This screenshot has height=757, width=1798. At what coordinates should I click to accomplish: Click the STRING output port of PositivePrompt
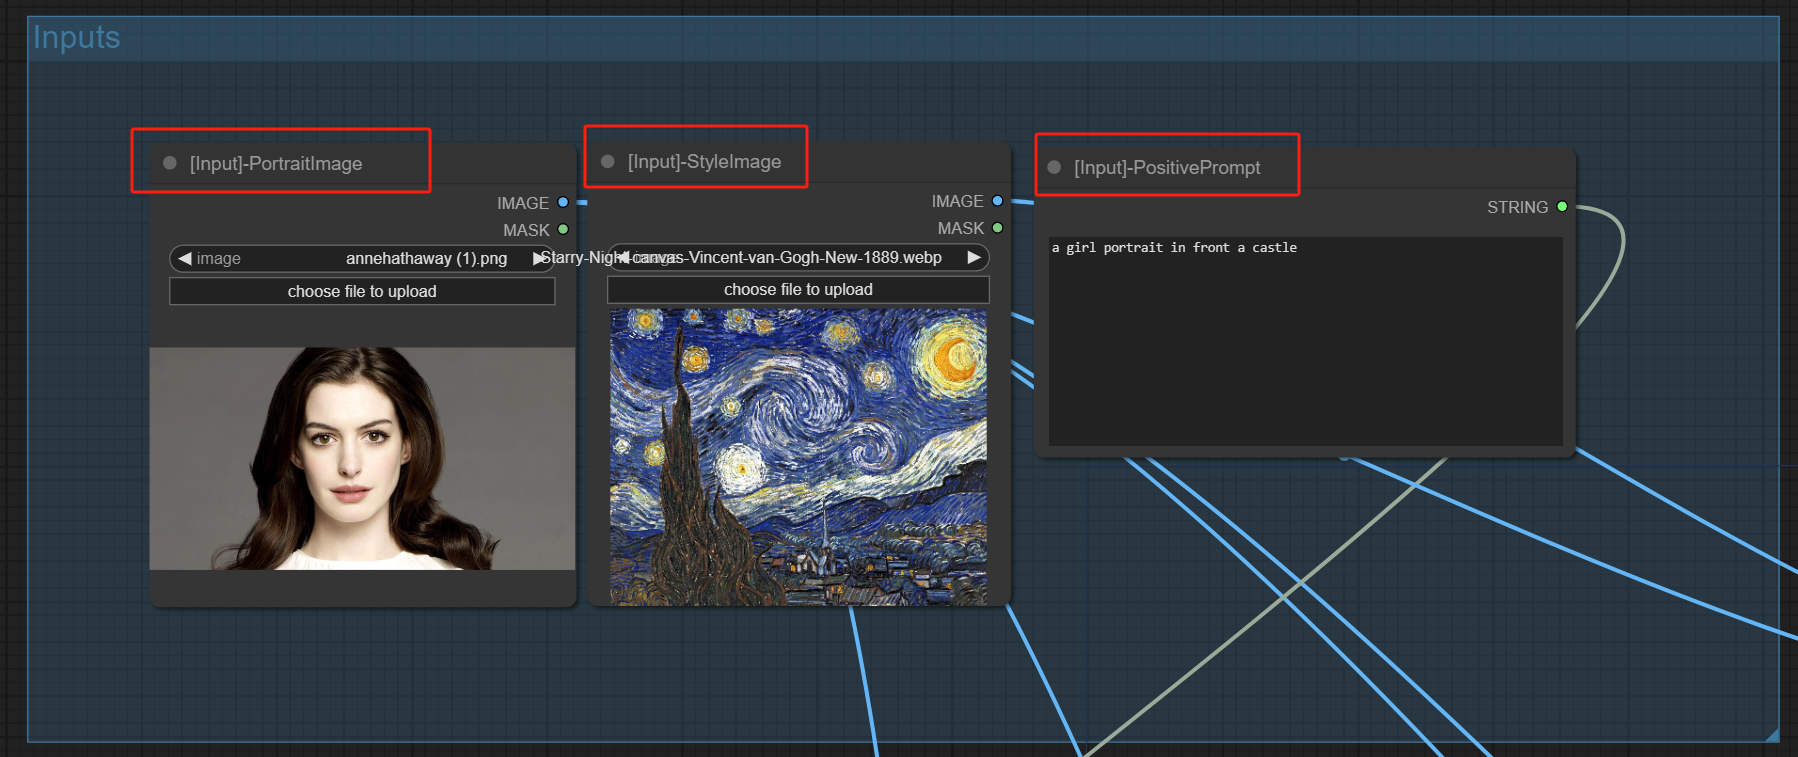click(x=1562, y=207)
